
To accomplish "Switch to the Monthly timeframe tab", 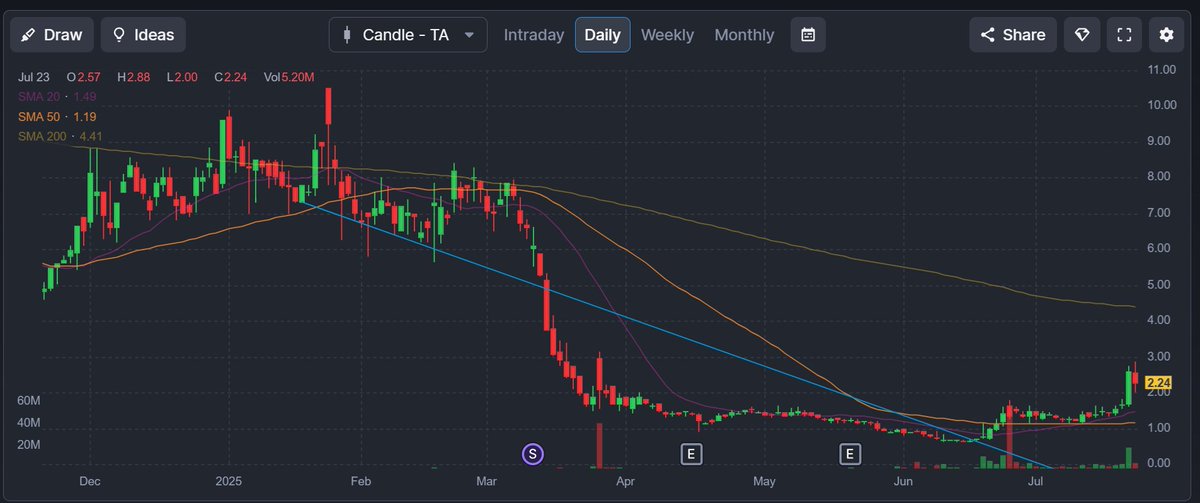I will tap(744, 35).
